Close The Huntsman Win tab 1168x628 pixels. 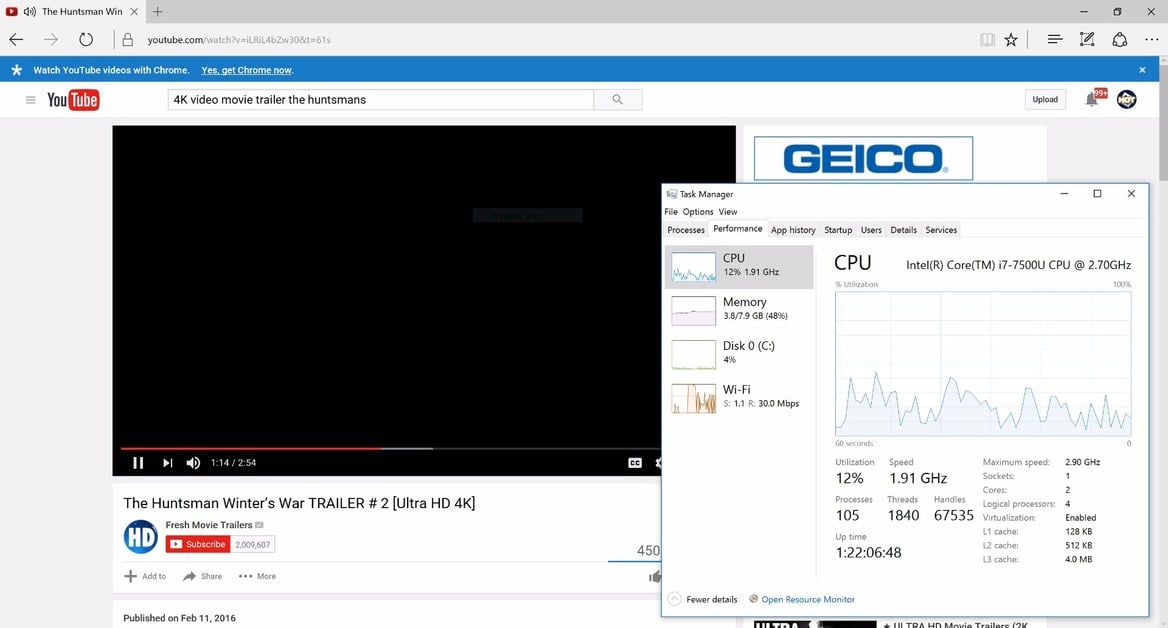134,11
